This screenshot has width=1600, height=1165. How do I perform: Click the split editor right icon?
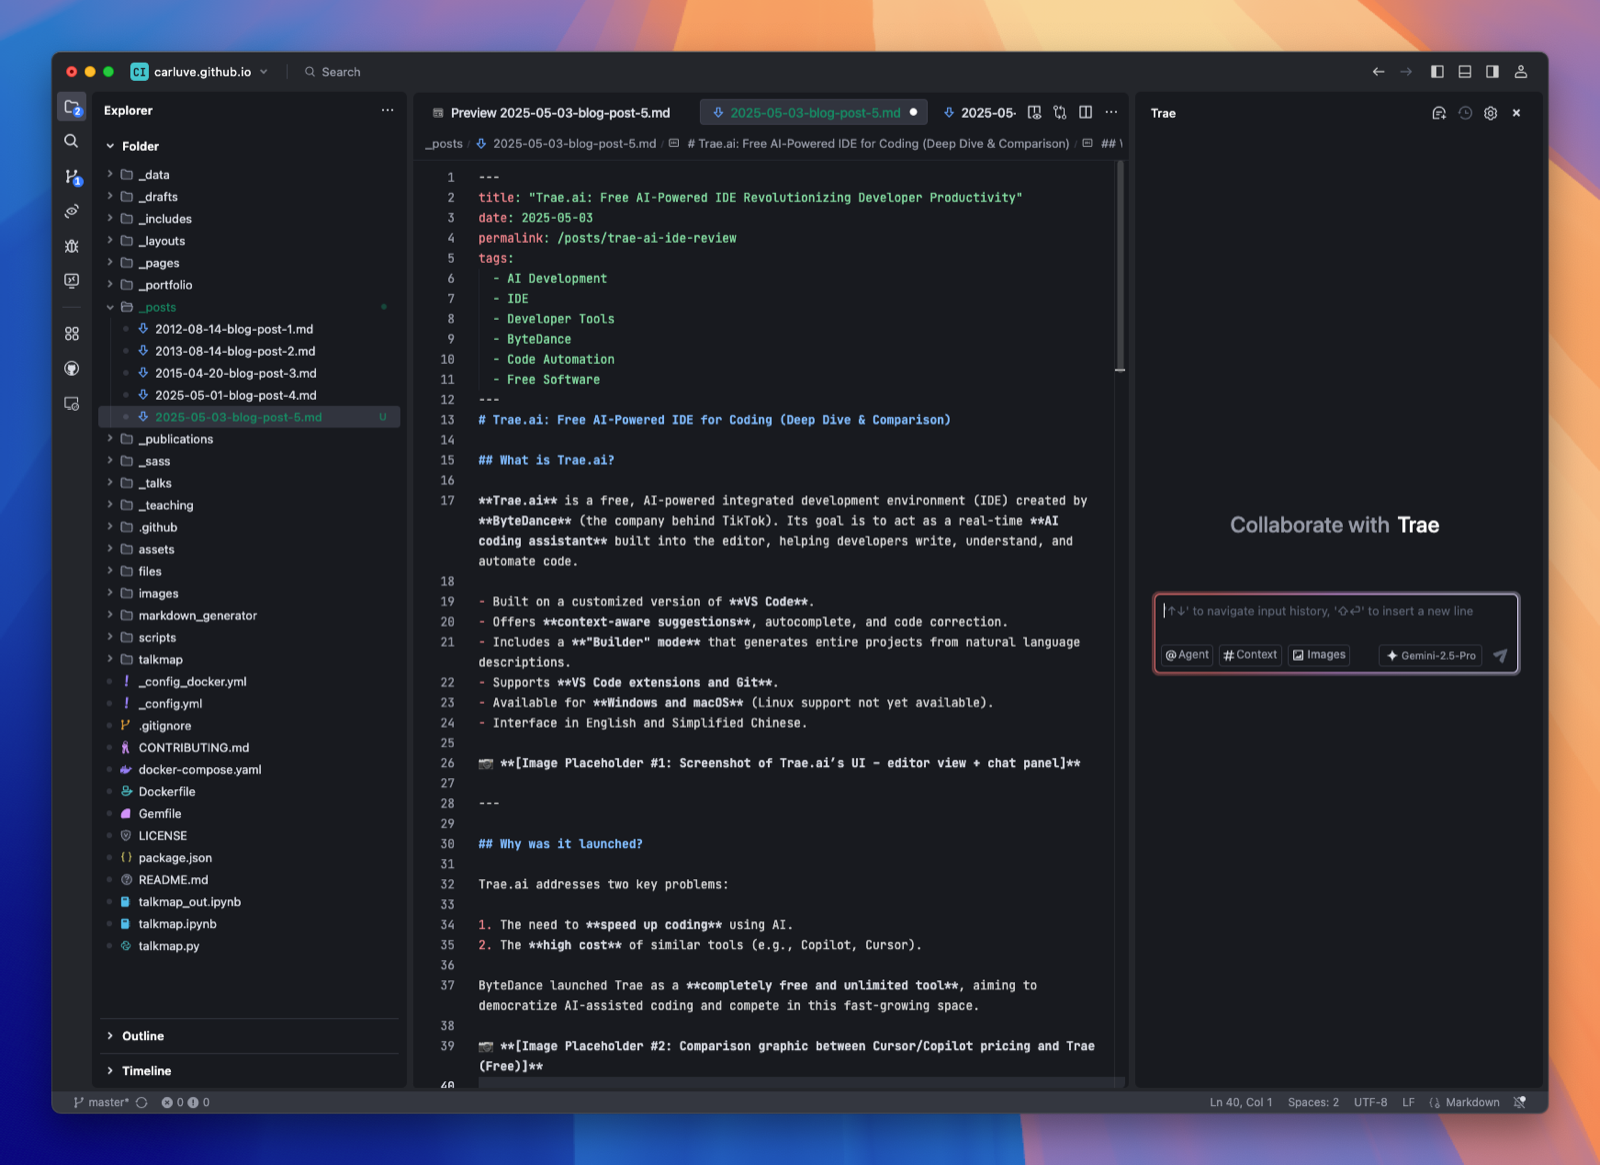[1085, 113]
